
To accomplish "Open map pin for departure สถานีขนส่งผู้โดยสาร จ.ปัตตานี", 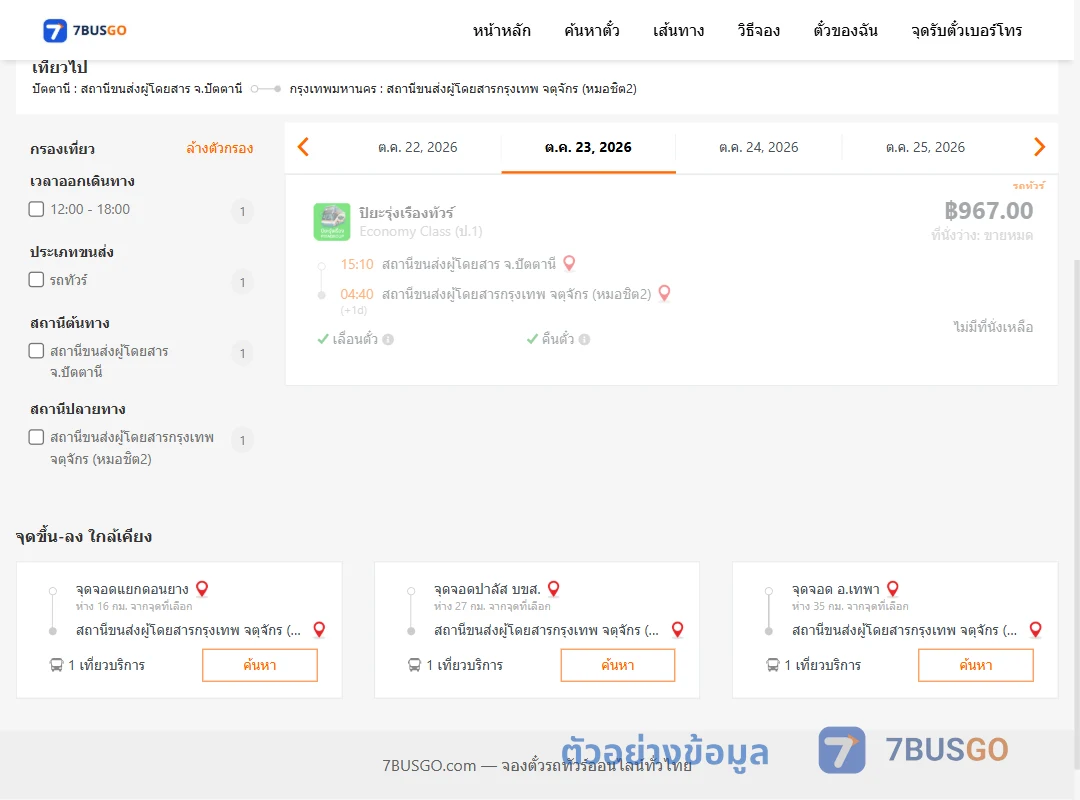I will pyautogui.click(x=569, y=263).
